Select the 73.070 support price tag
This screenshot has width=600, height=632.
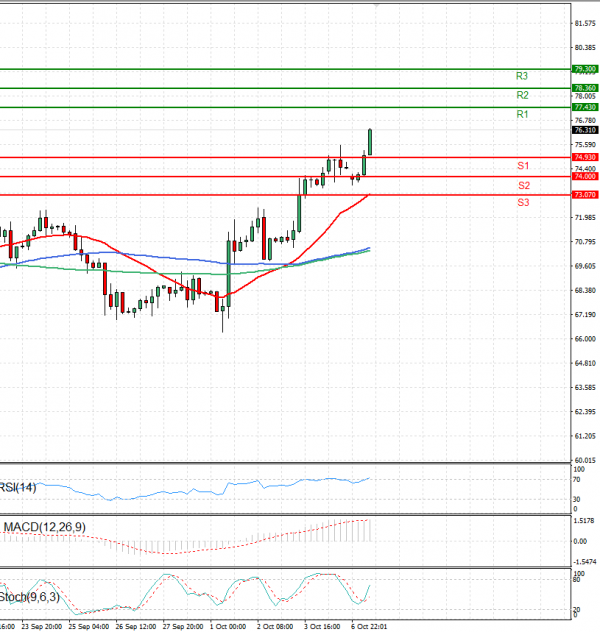[x=585, y=195]
